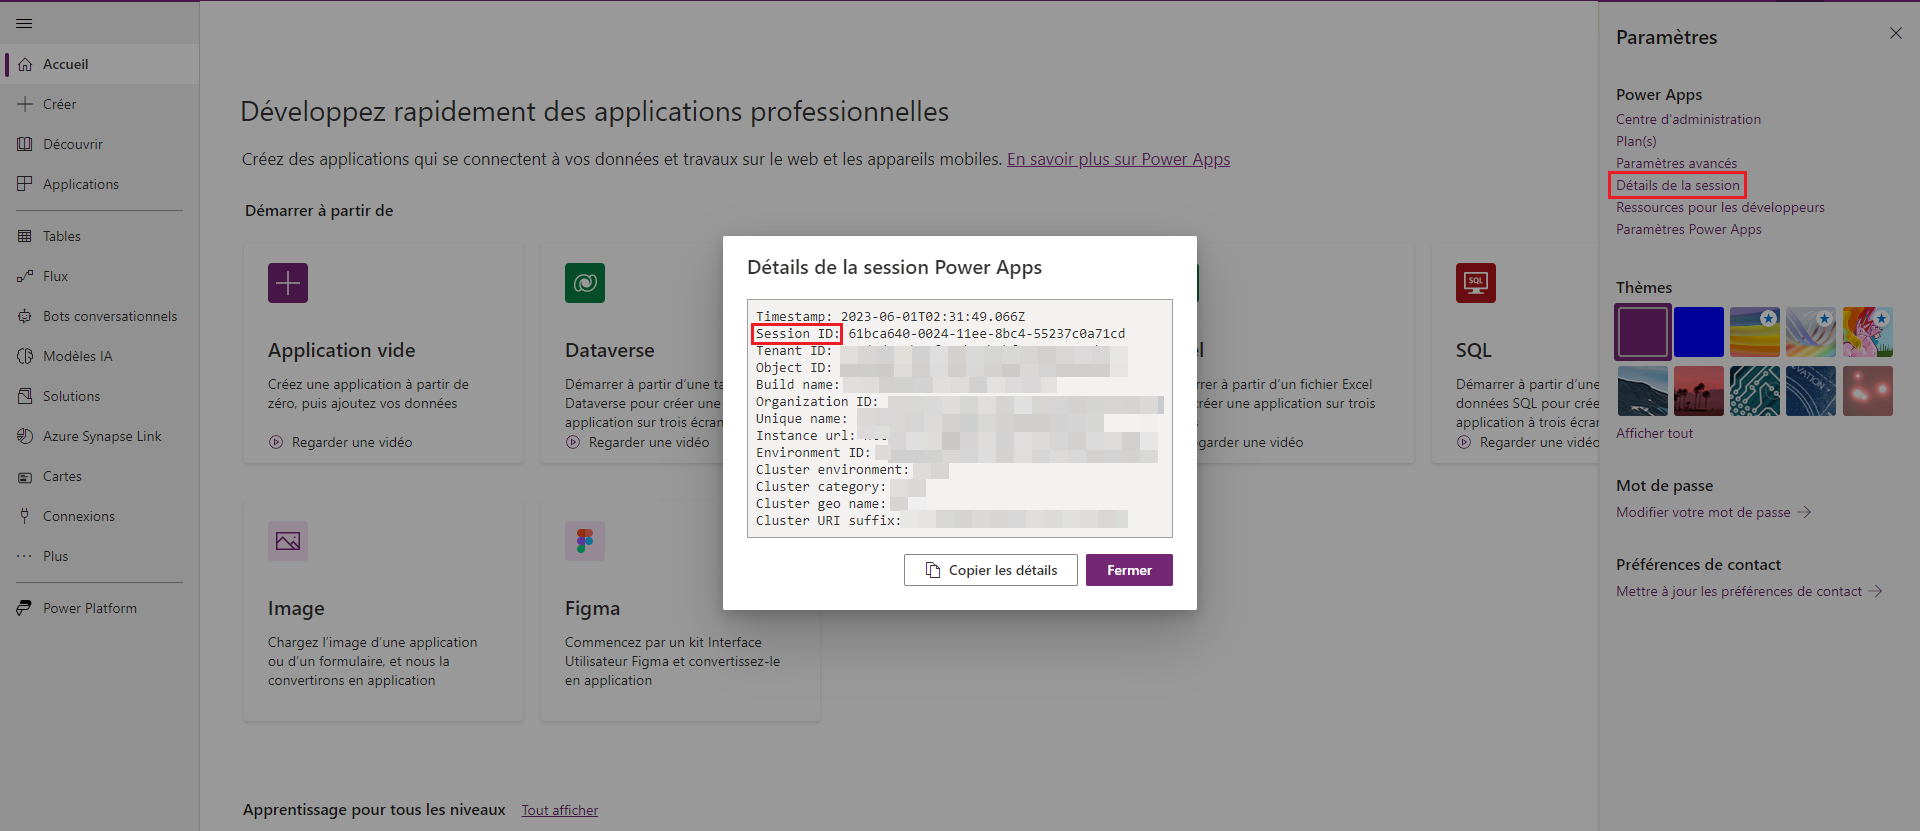Image resolution: width=1920 pixels, height=831 pixels.
Task: Click the Modèles IA brain icon
Action: pos(25,356)
